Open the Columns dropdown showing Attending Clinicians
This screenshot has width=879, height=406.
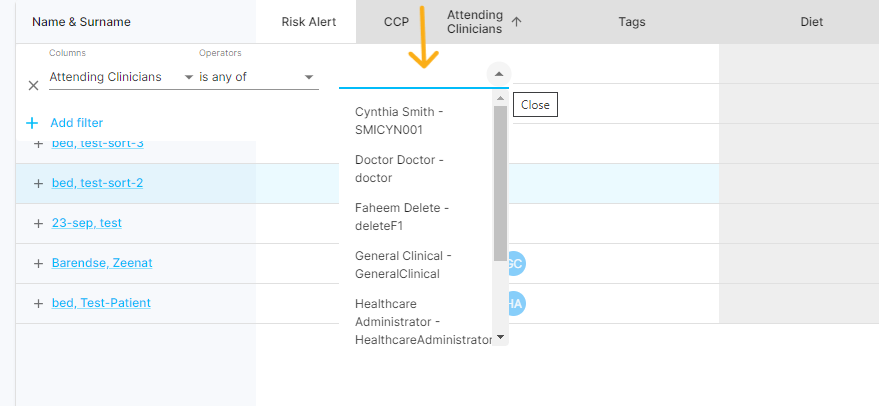click(x=120, y=77)
